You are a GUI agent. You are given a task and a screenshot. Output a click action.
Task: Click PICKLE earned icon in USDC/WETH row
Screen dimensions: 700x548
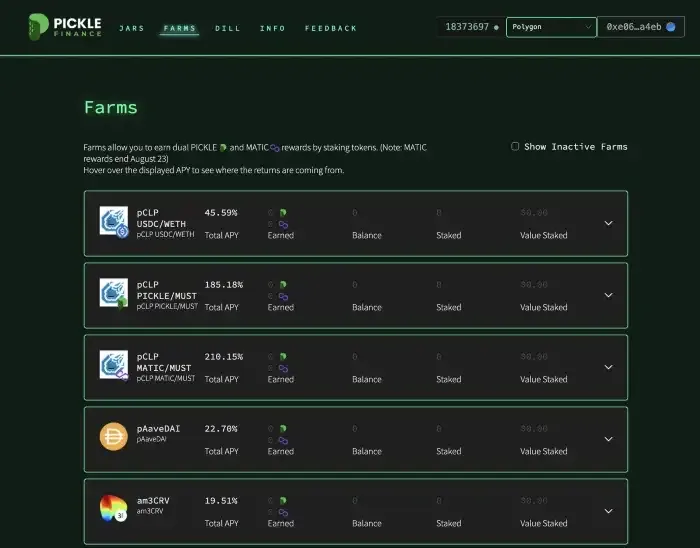[283, 212]
